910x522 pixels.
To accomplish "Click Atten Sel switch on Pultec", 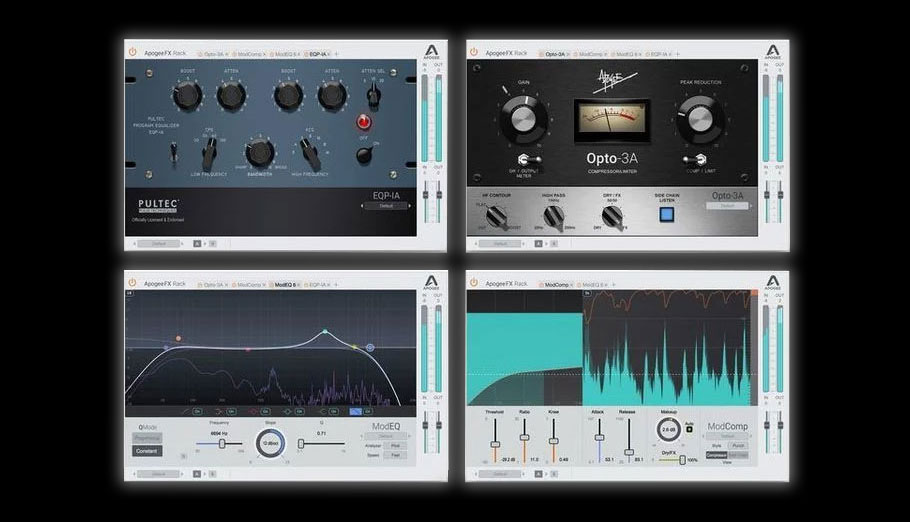I will click(373, 94).
